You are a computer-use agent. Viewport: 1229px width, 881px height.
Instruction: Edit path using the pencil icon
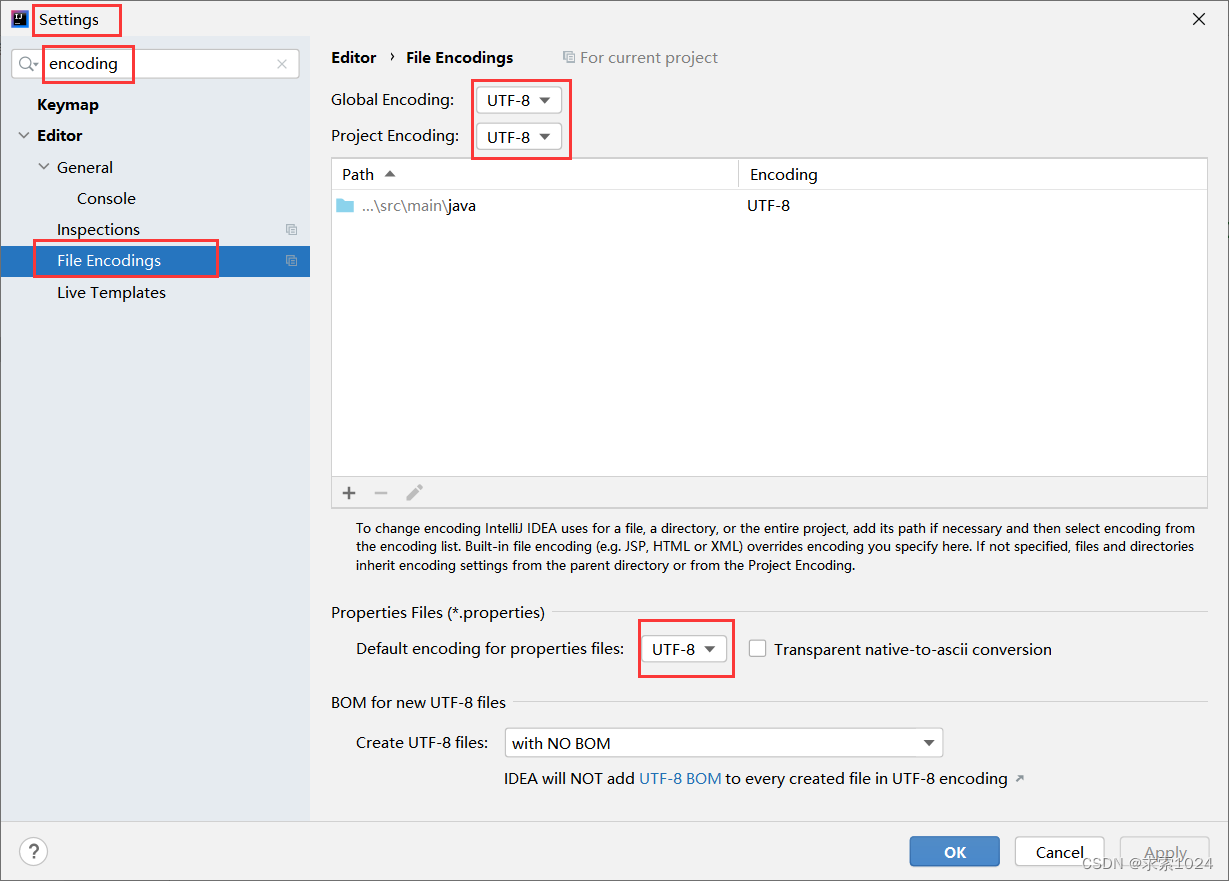tap(414, 492)
